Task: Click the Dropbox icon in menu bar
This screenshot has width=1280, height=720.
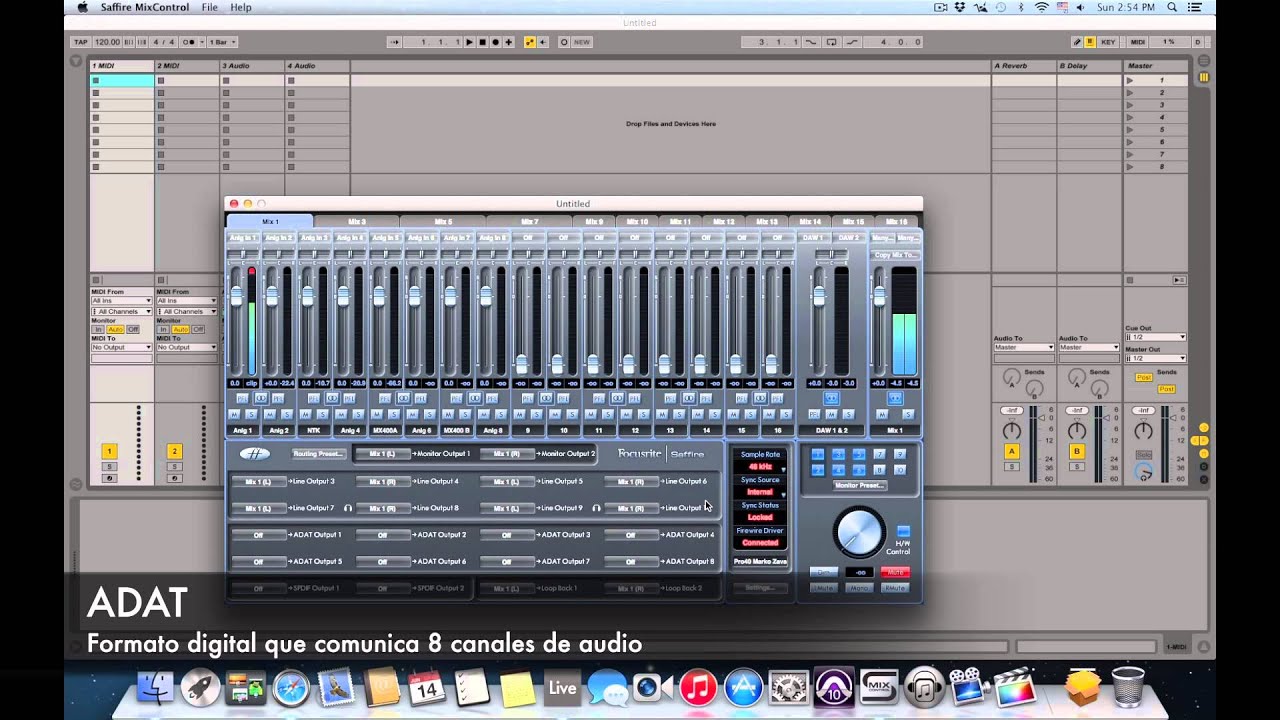Action: 960,7
